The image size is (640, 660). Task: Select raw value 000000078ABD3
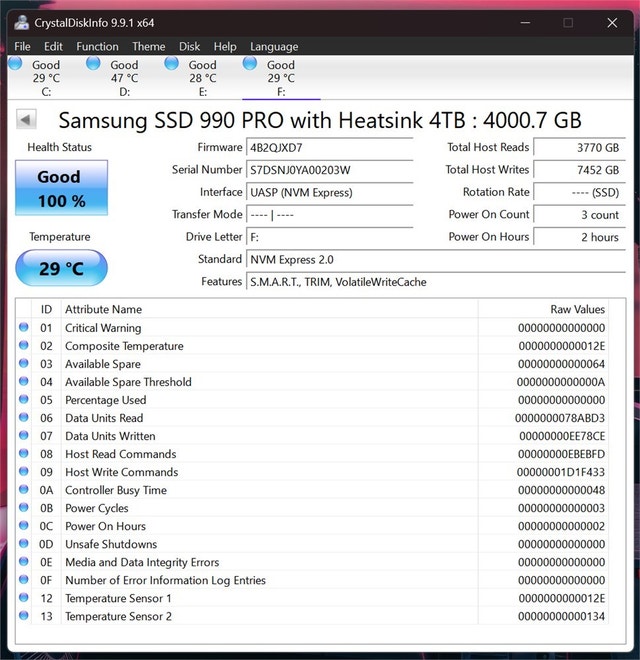(x=560, y=418)
